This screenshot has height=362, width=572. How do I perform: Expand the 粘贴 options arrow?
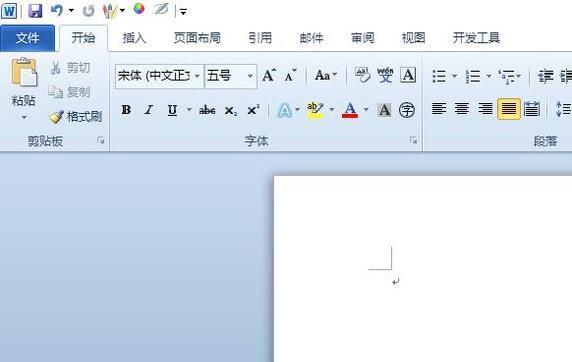[x=24, y=118]
